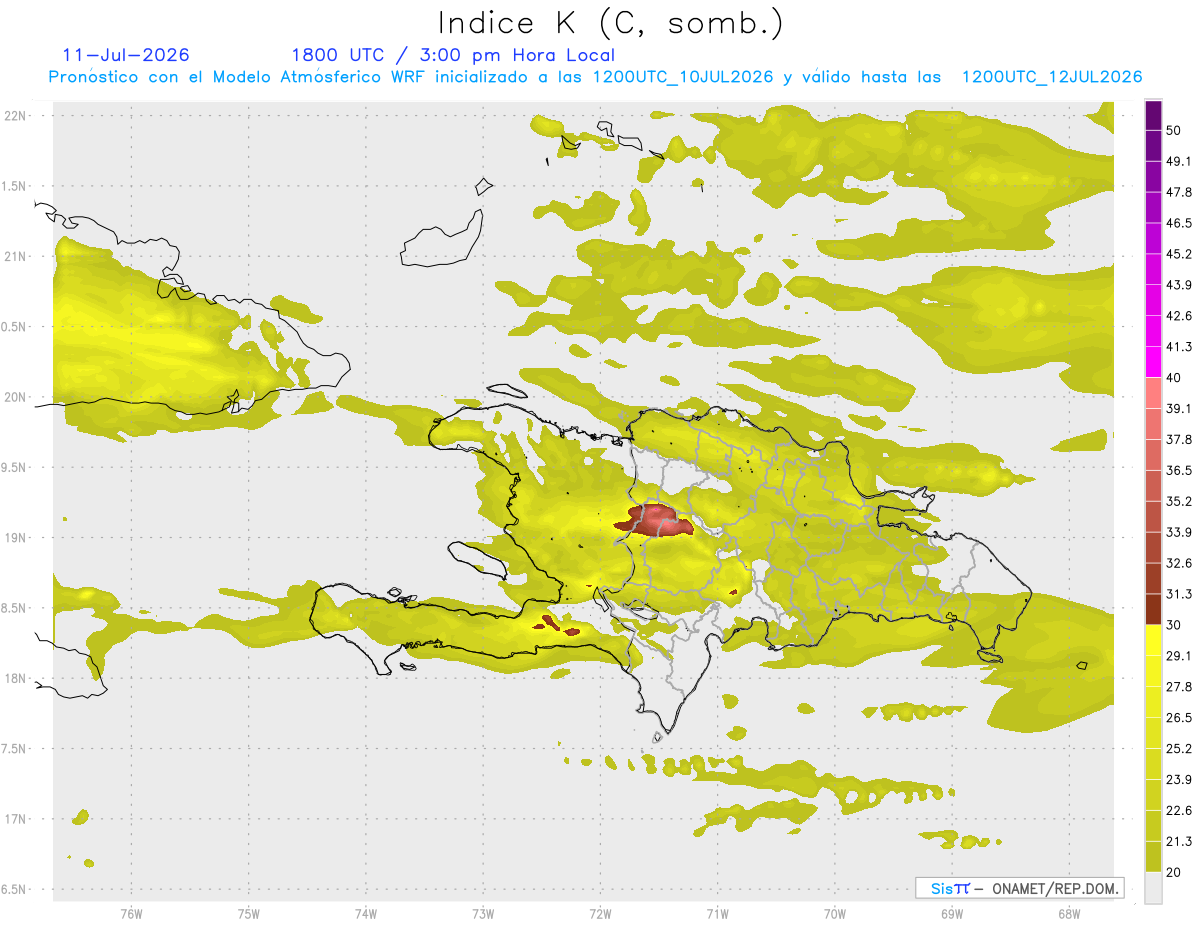Click the '31.3' color scale value
The width and height of the screenshot is (1200, 927).
(x=1179, y=594)
